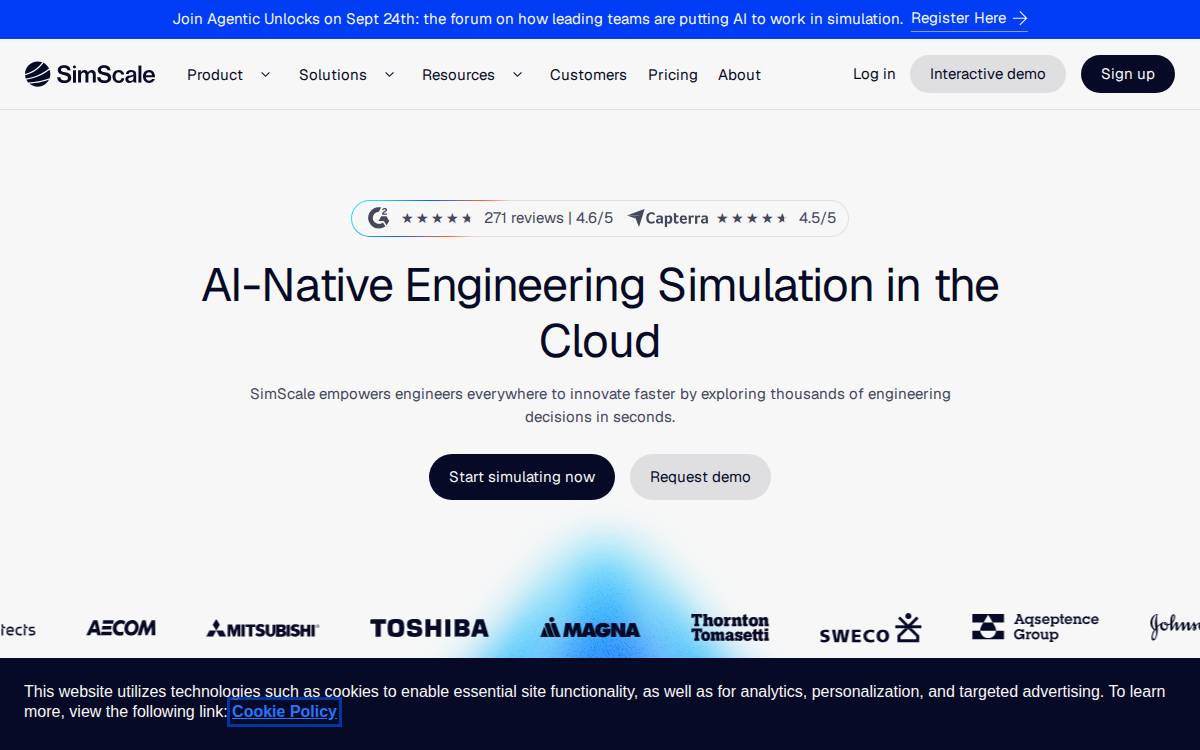Open the Resources navigation menu
Image resolution: width=1200 pixels, height=750 pixels.
(458, 75)
